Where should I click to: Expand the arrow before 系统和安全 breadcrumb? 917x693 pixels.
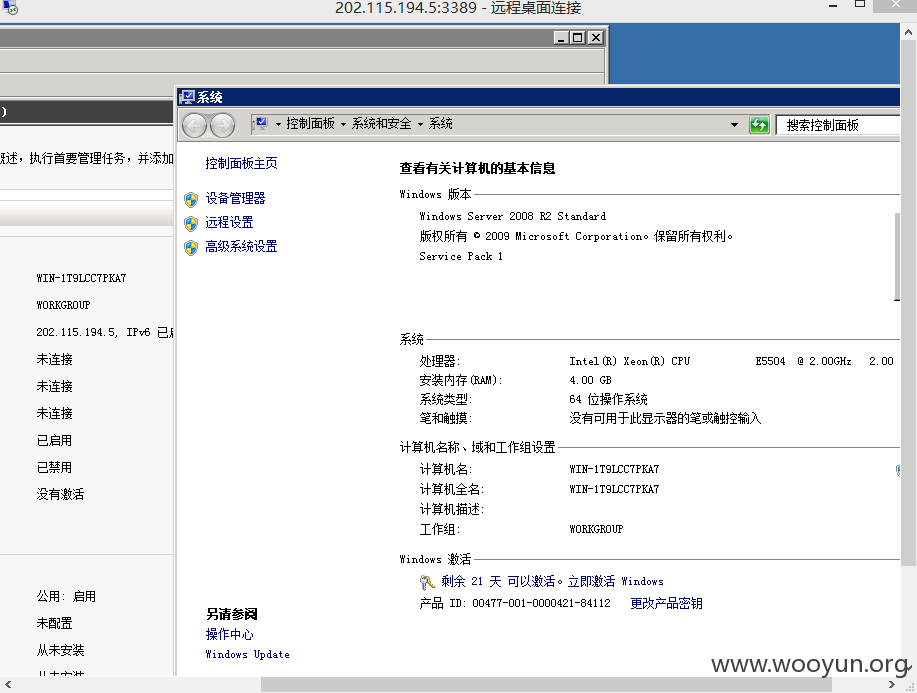pyautogui.click(x=343, y=124)
